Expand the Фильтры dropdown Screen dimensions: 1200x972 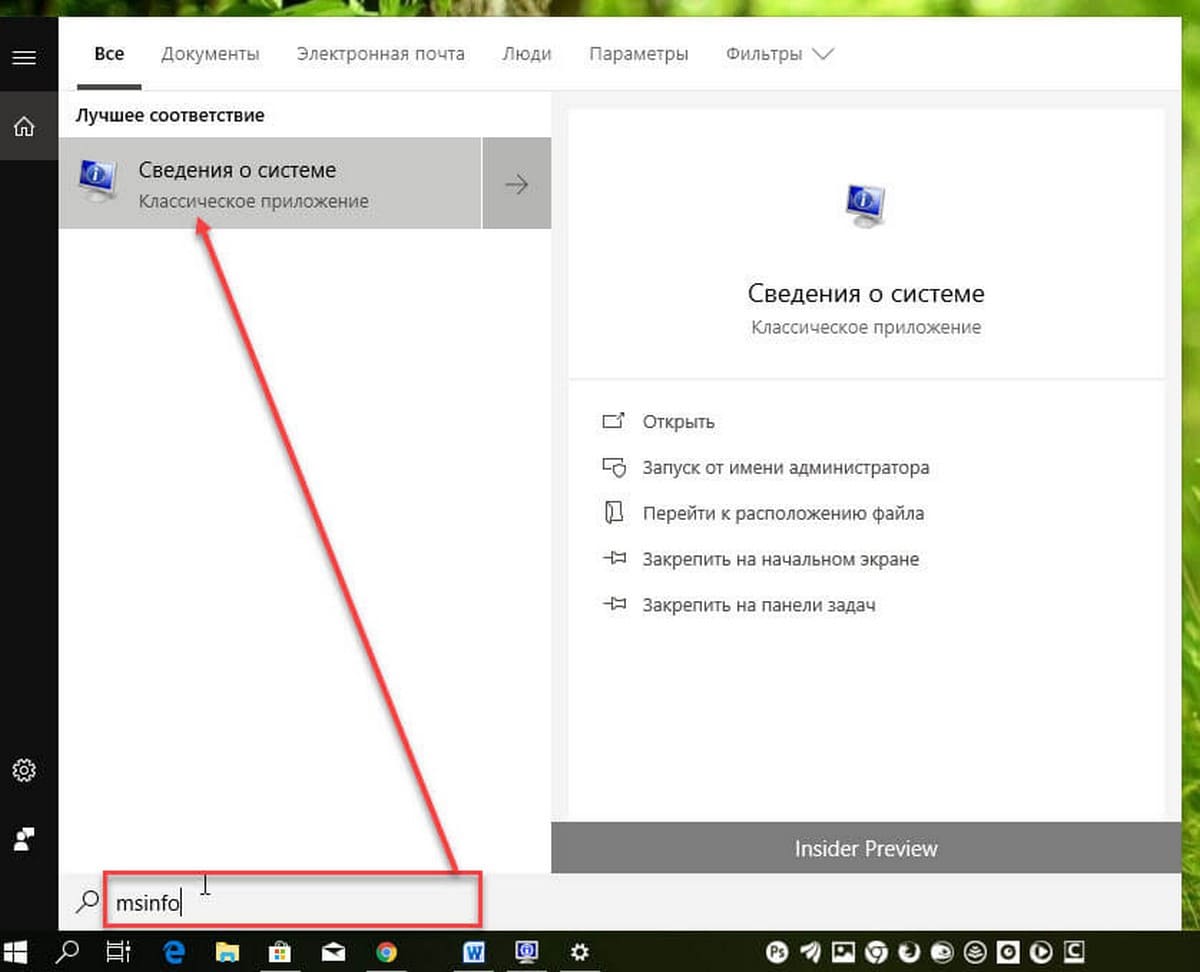(779, 54)
